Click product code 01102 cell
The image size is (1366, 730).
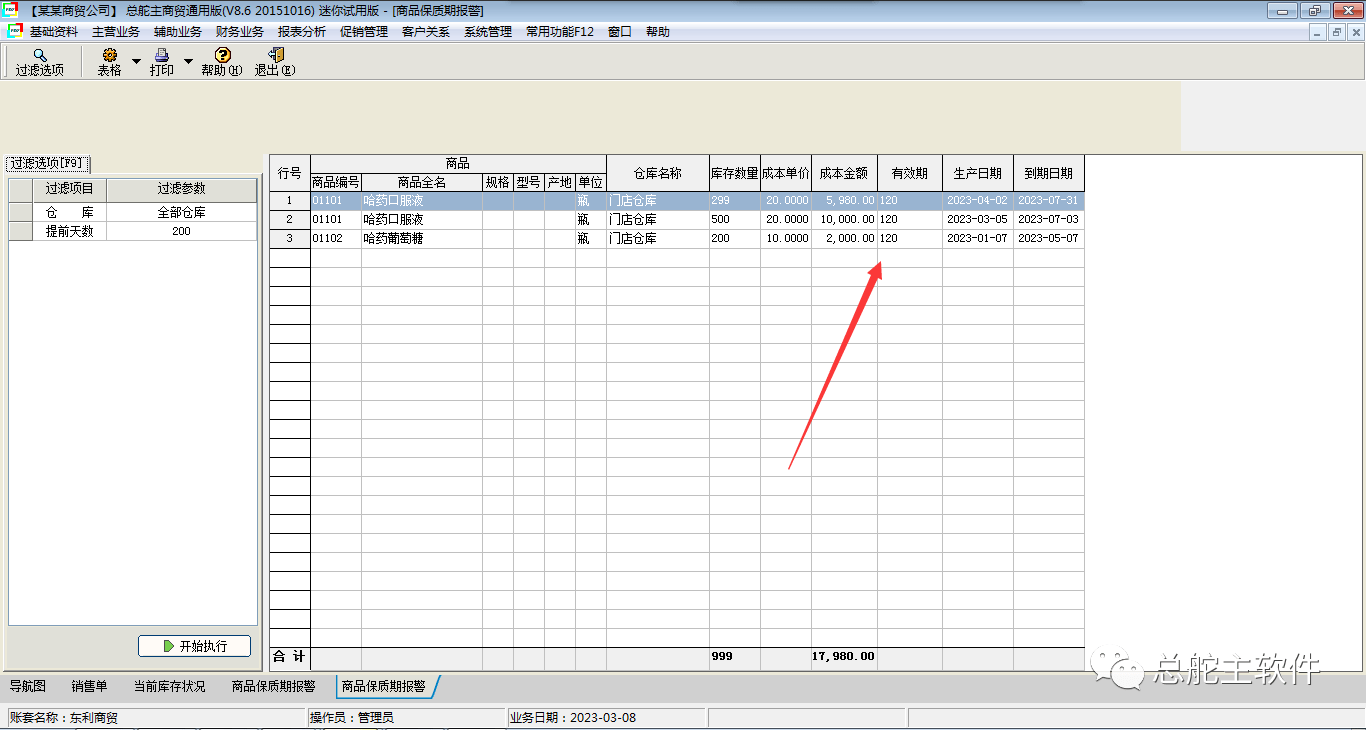tap(336, 239)
